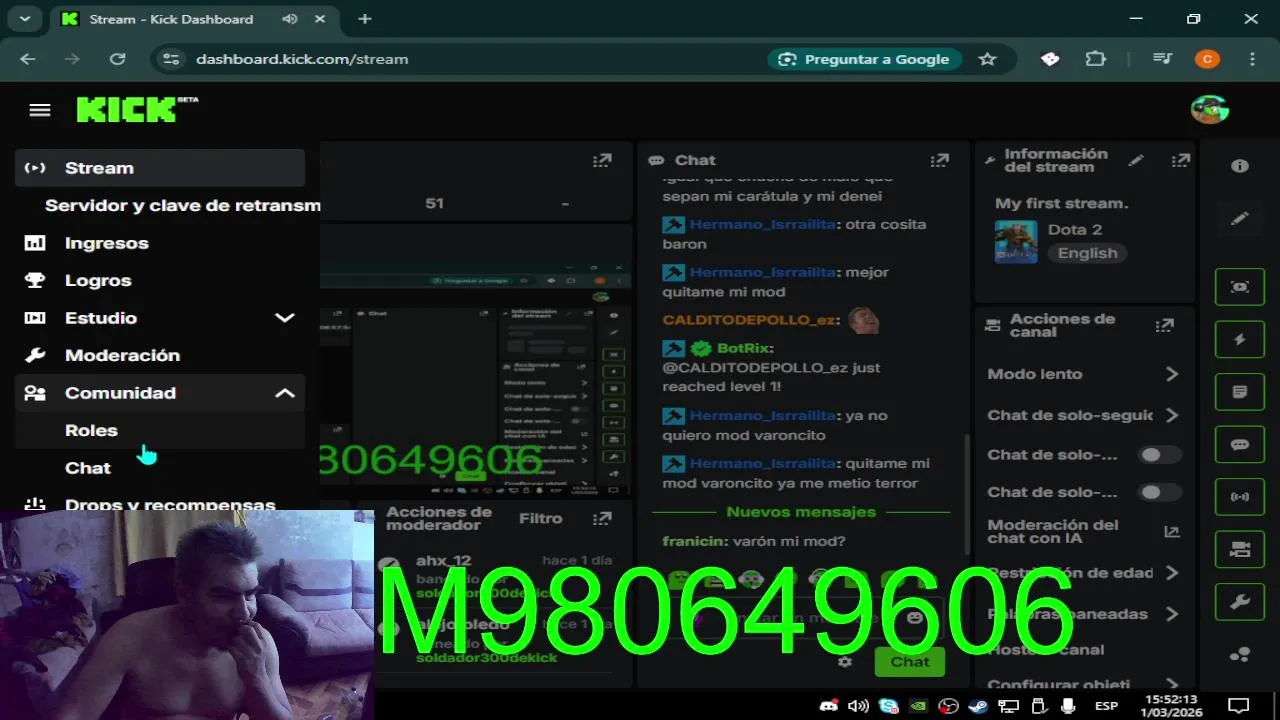Open Discord from the system tray
The height and width of the screenshot is (720, 1280).
[828, 706]
